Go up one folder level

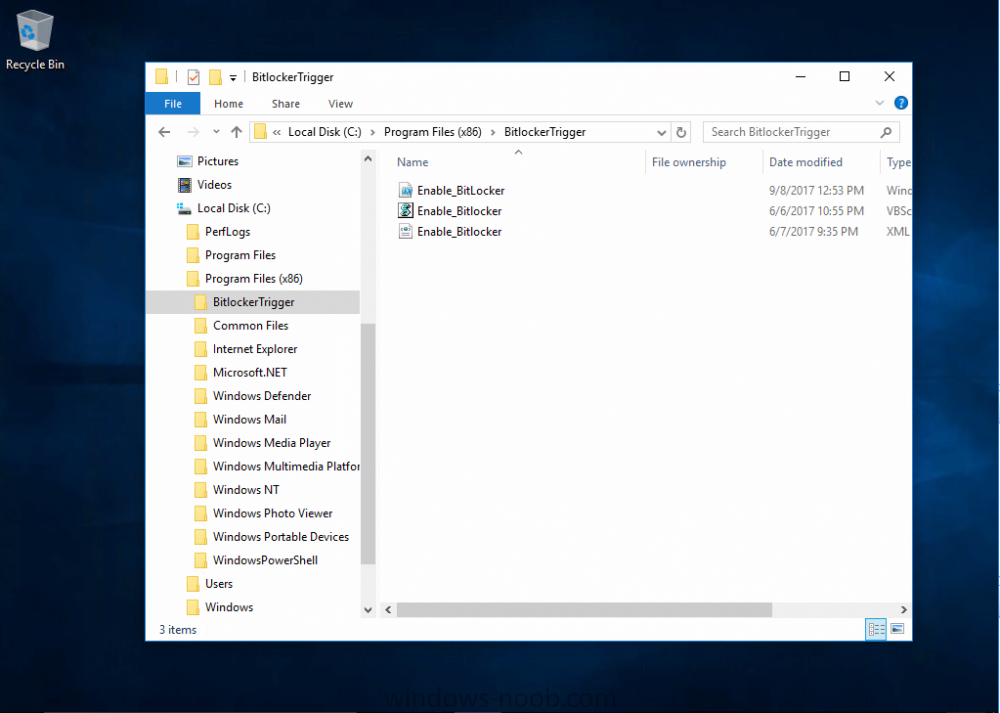point(236,132)
